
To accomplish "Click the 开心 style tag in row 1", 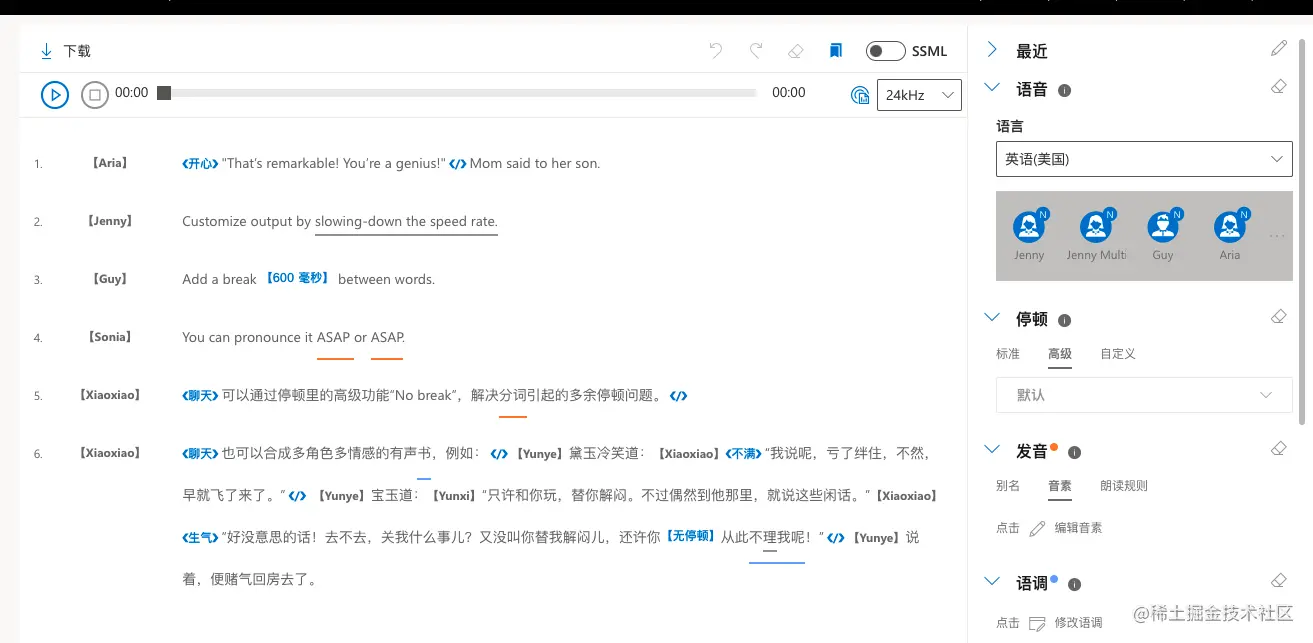I will click(200, 163).
